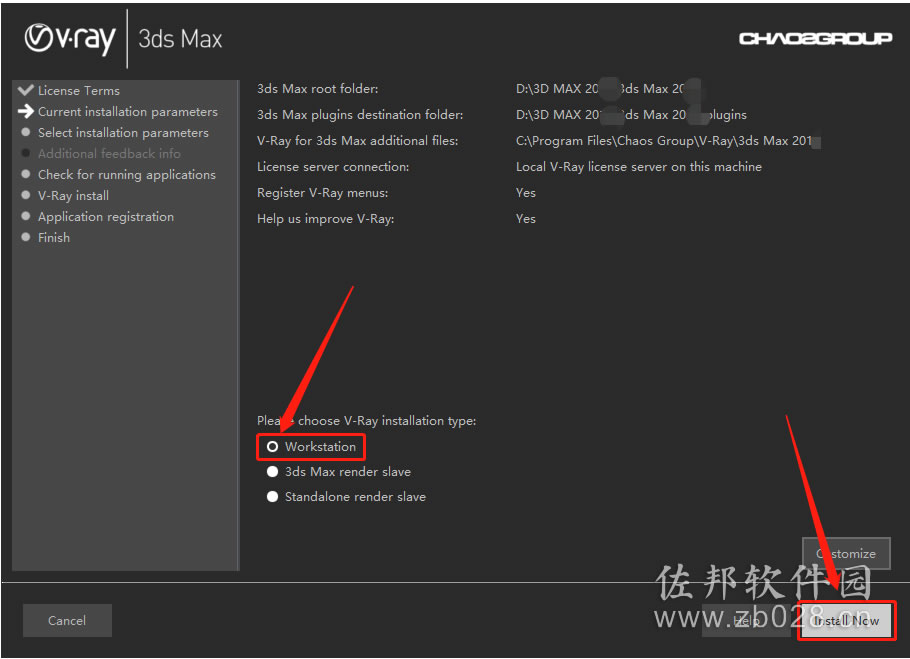
Task: Click 'License server connection:' label
Action: point(333,167)
